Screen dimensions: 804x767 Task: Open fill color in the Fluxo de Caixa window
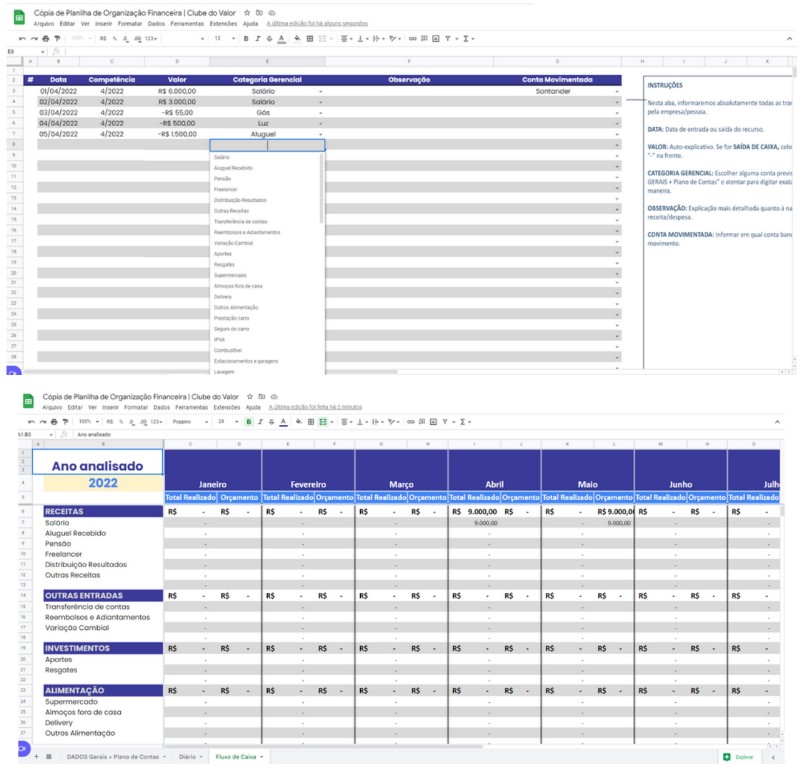298,422
